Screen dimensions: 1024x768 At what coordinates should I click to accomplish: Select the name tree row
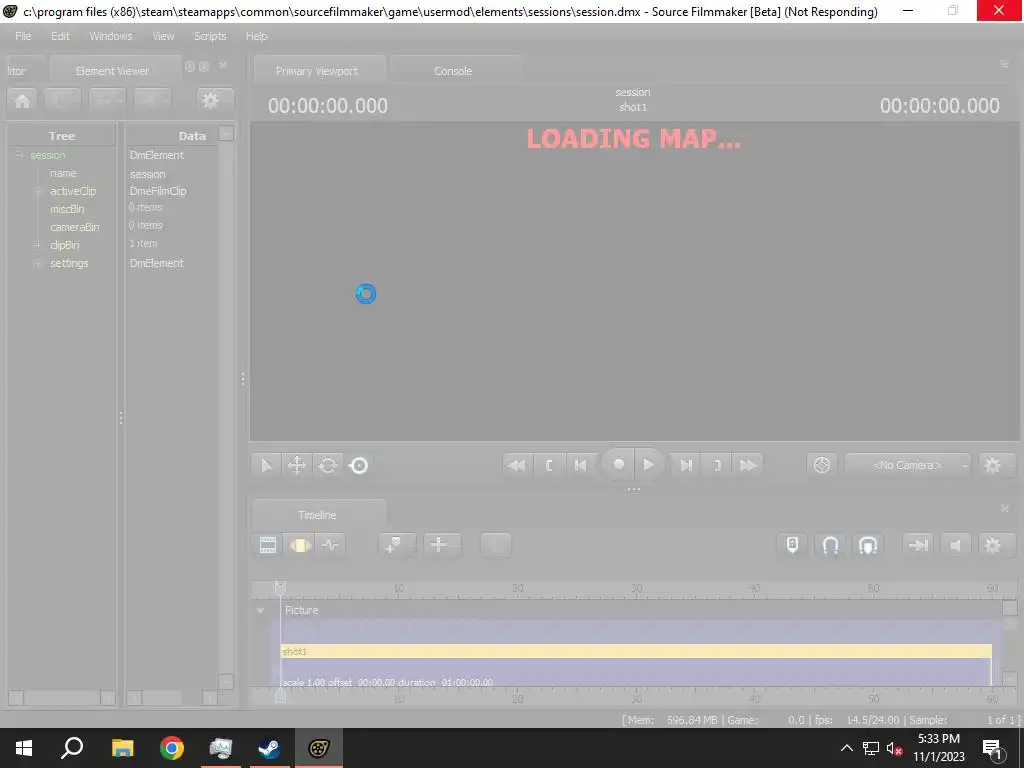(x=62, y=173)
